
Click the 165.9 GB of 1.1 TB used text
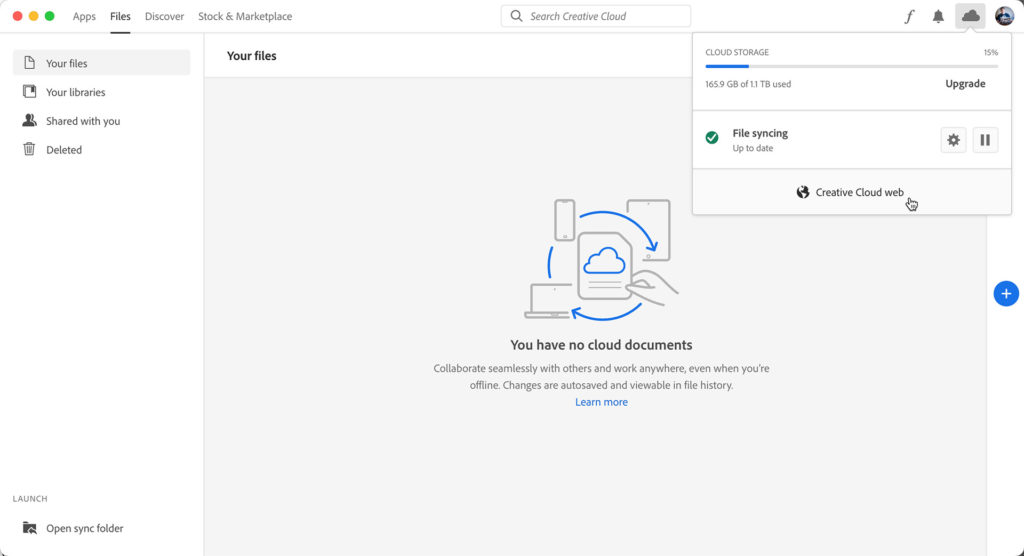[x=748, y=84]
